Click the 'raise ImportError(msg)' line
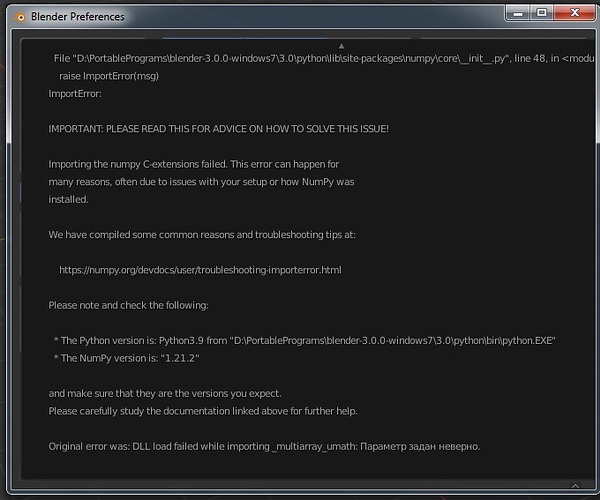Image resolution: width=600 pixels, height=500 pixels. 109,76
